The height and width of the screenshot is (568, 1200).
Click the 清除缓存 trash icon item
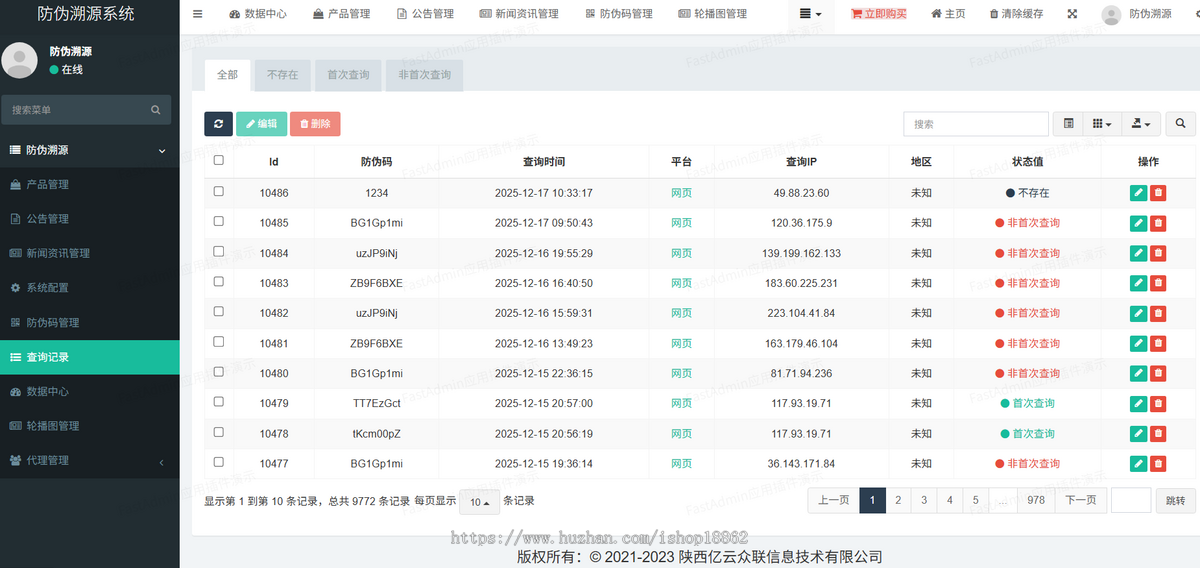click(x=1016, y=14)
